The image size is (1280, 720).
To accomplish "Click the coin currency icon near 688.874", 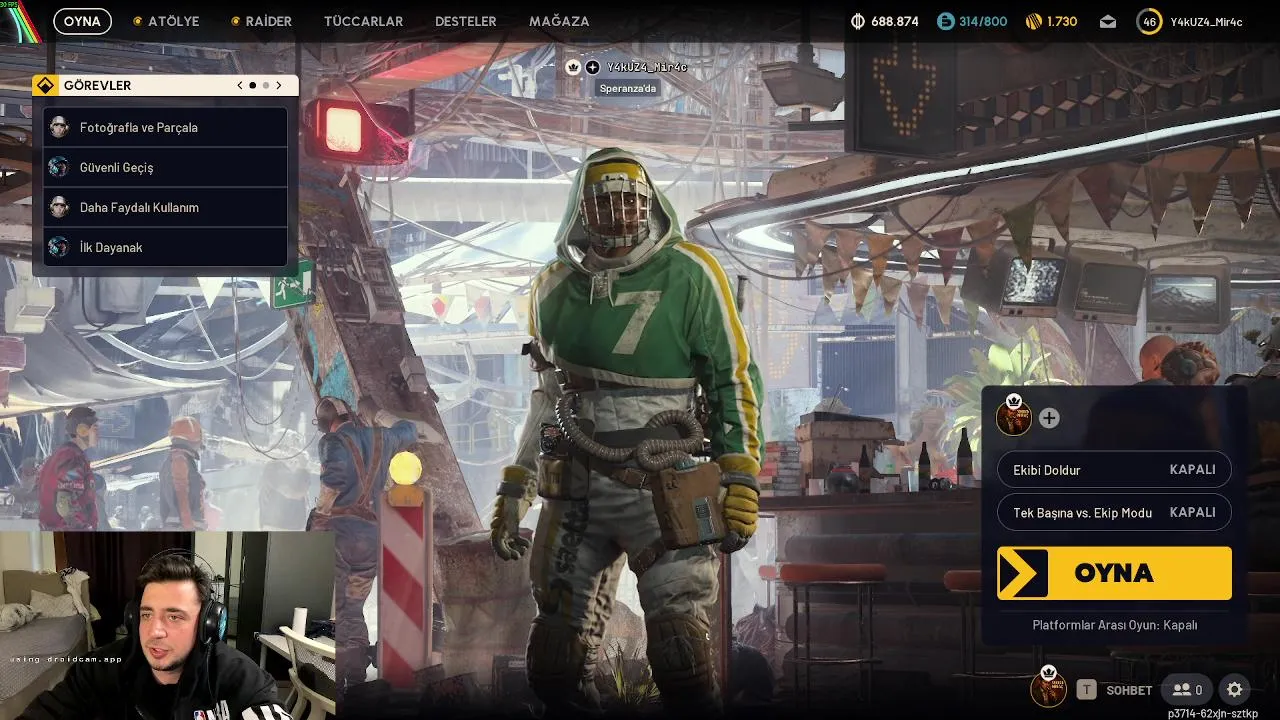I will point(858,21).
